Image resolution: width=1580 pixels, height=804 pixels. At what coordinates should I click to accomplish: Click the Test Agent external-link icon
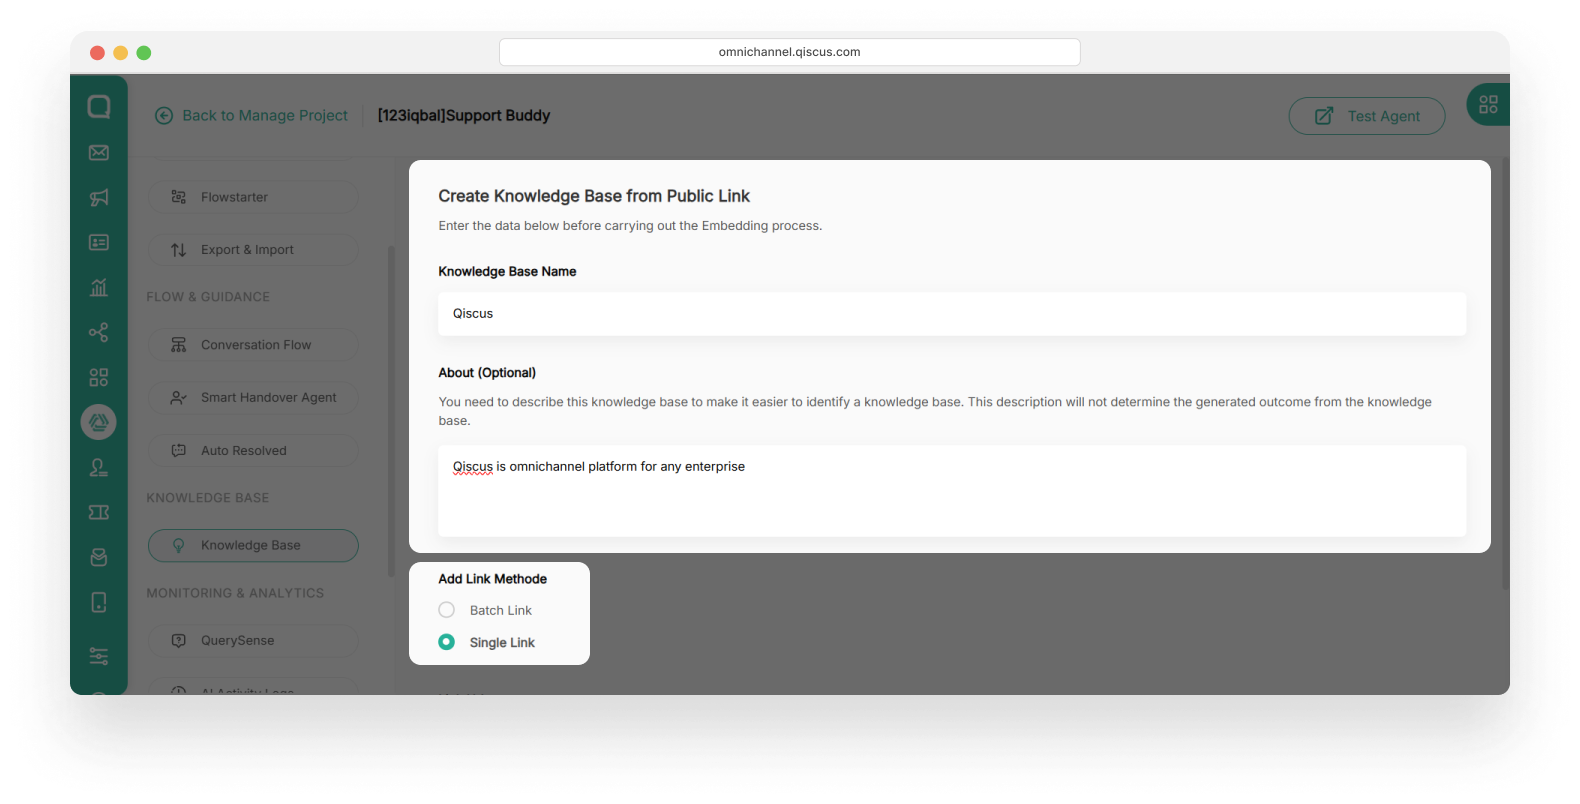pos(1324,116)
